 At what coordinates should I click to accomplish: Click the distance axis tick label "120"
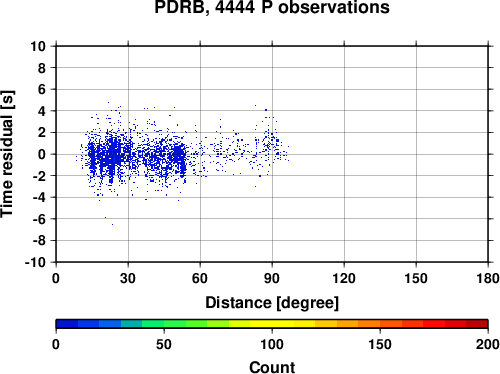(x=344, y=278)
